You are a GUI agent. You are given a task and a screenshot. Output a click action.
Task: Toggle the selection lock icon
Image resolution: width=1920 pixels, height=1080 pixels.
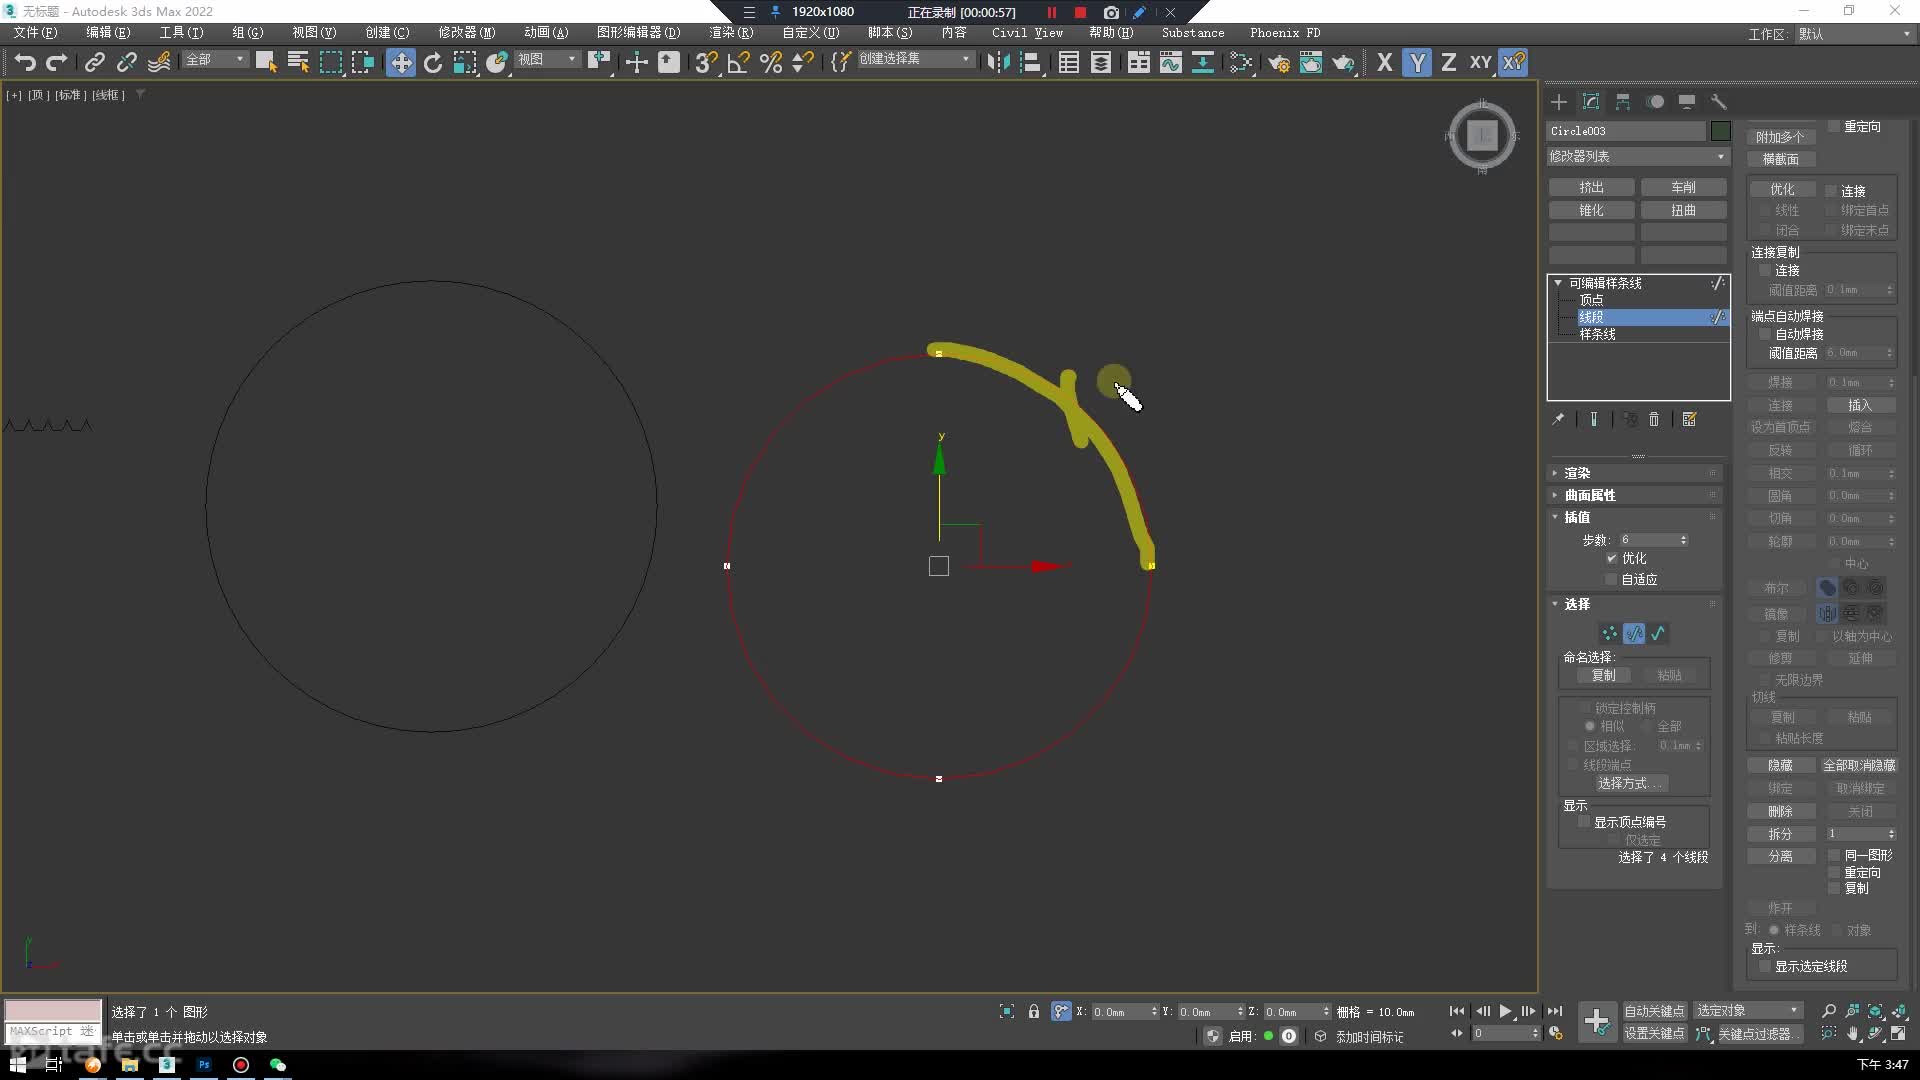click(x=1034, y=1011)
